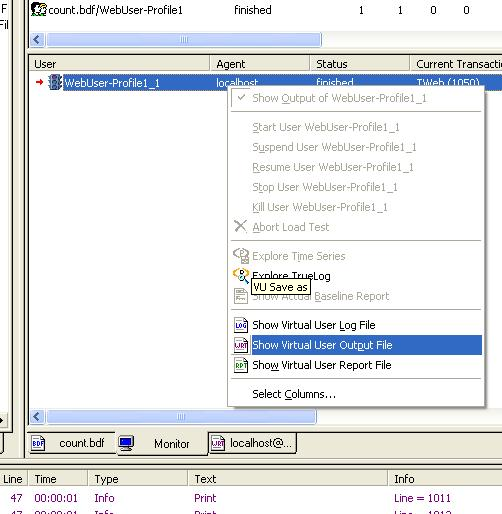Sort by the Agent column header
502x514 pixels.
pos(260,64)
